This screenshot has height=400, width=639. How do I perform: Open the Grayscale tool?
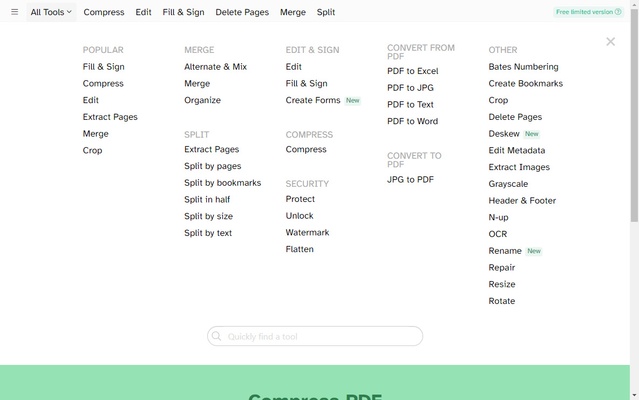pyautogui.click(x=508, y=184)
